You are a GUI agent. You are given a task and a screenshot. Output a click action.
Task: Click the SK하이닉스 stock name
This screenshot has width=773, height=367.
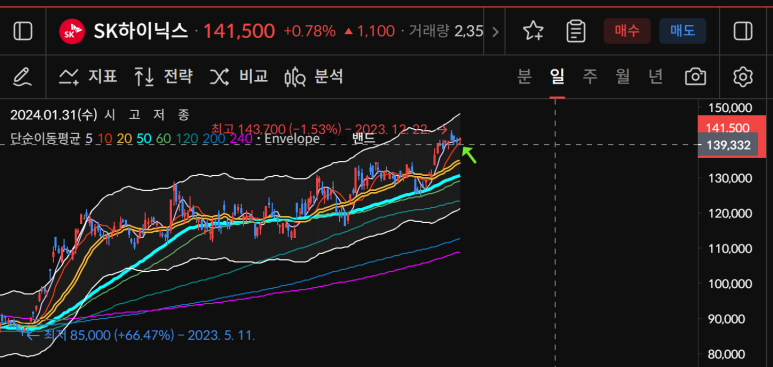[x=141, y=32]
